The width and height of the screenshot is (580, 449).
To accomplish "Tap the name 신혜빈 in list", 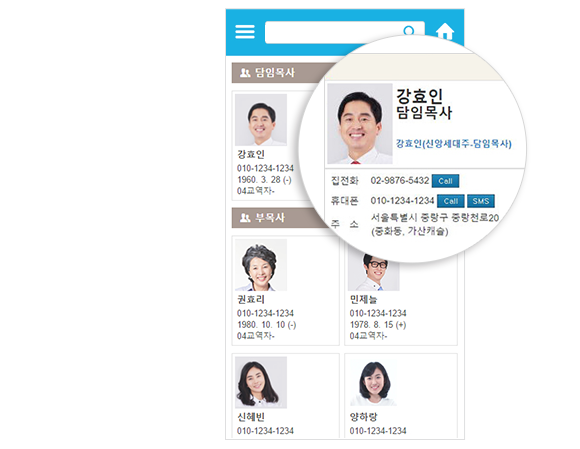I will [250, 417].
